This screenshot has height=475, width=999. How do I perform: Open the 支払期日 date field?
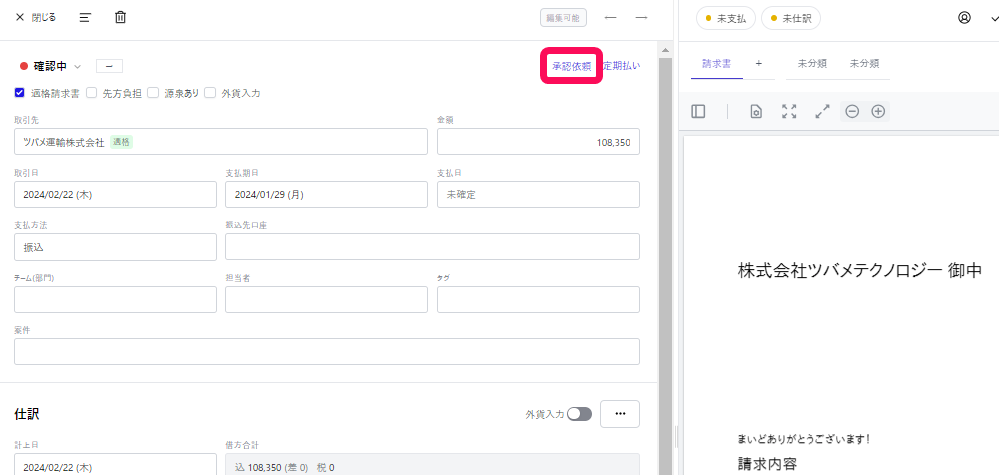click(326, 194)
